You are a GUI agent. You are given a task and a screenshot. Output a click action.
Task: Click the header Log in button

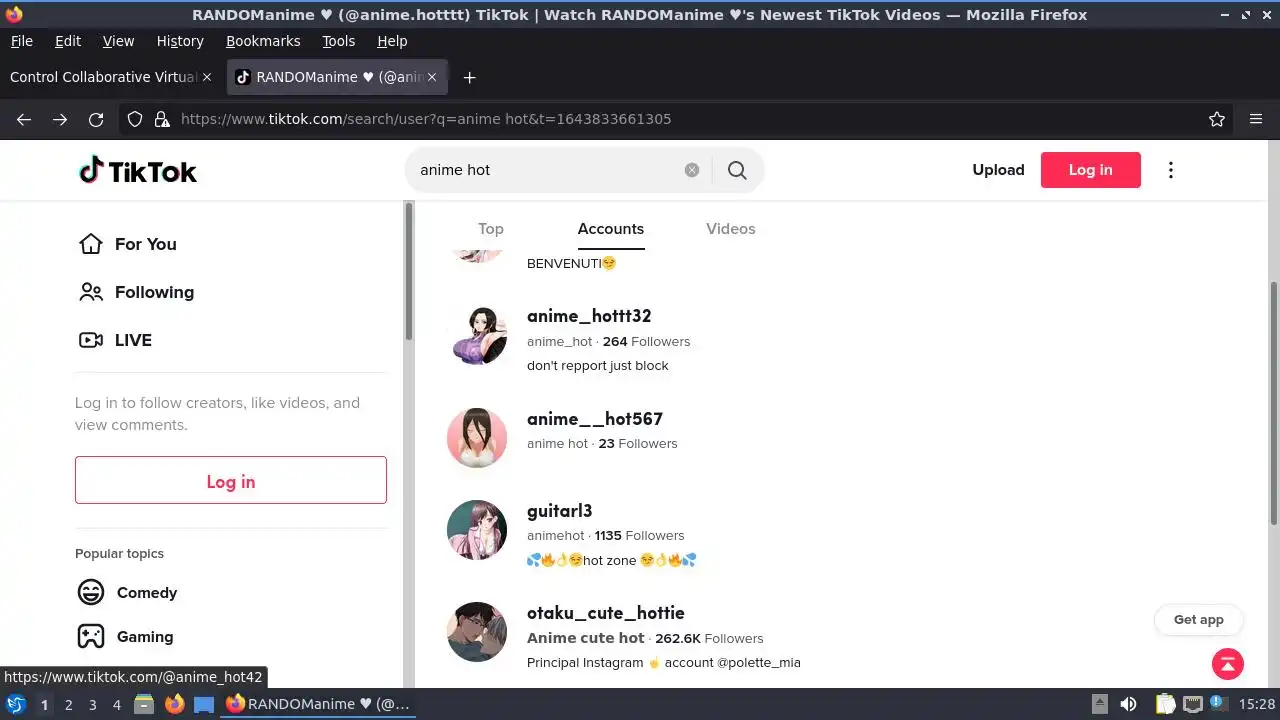pyautogui.click(x=1090, y=170)
